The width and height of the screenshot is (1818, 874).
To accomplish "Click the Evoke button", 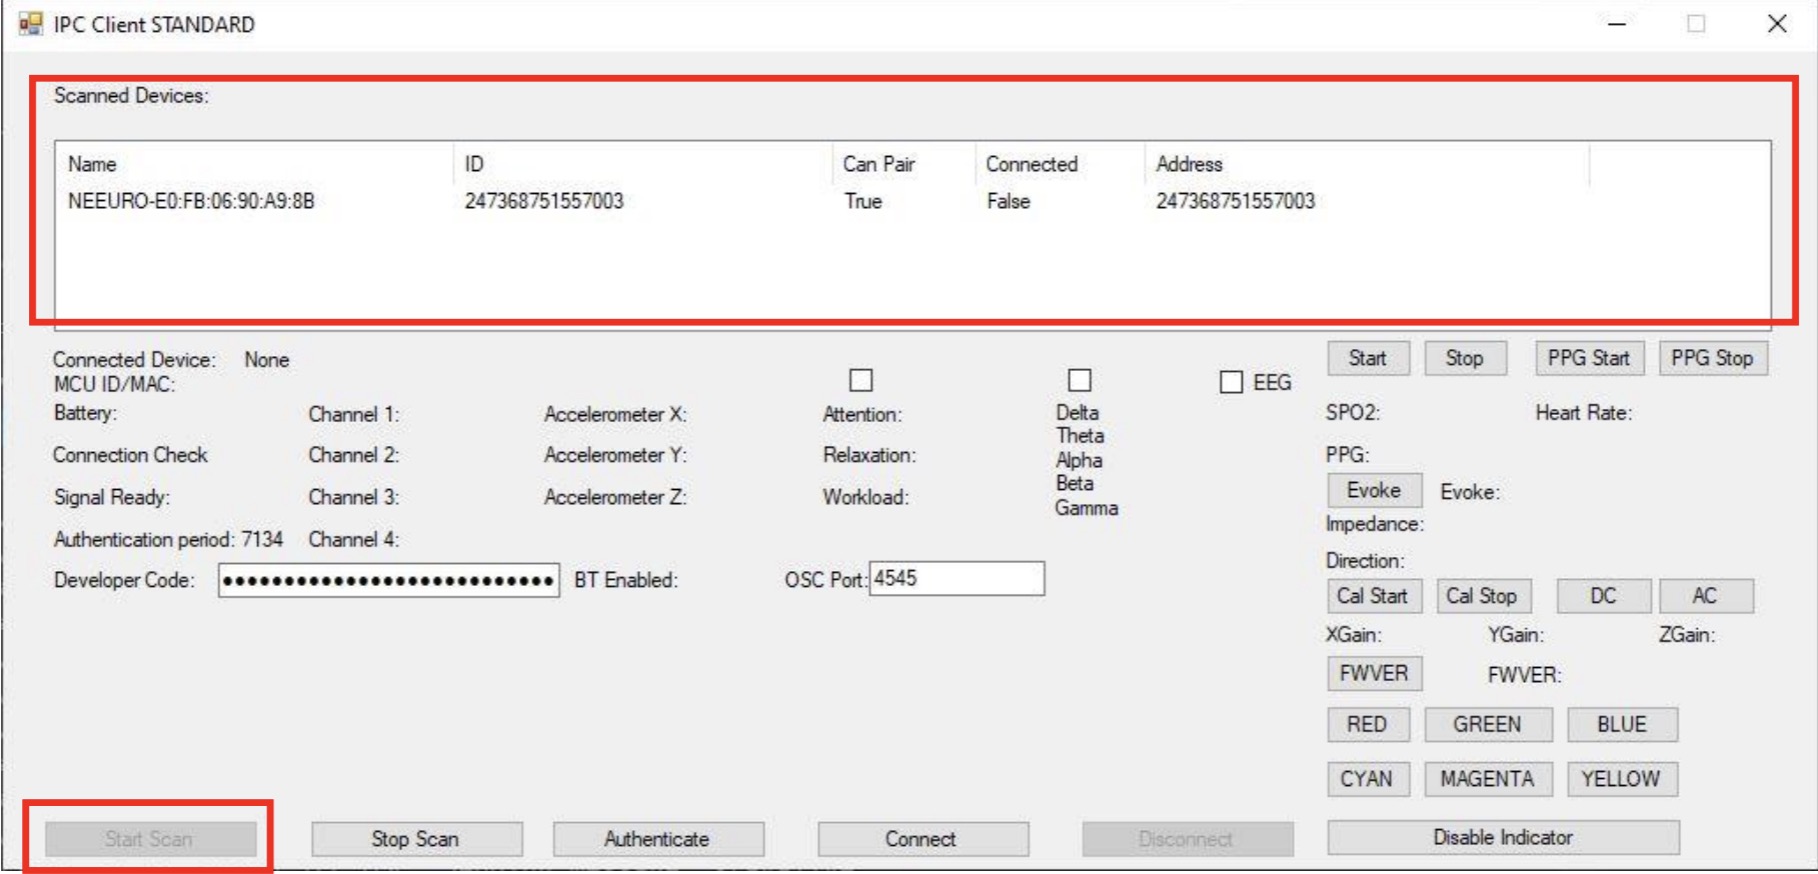I will point(1374,490).
